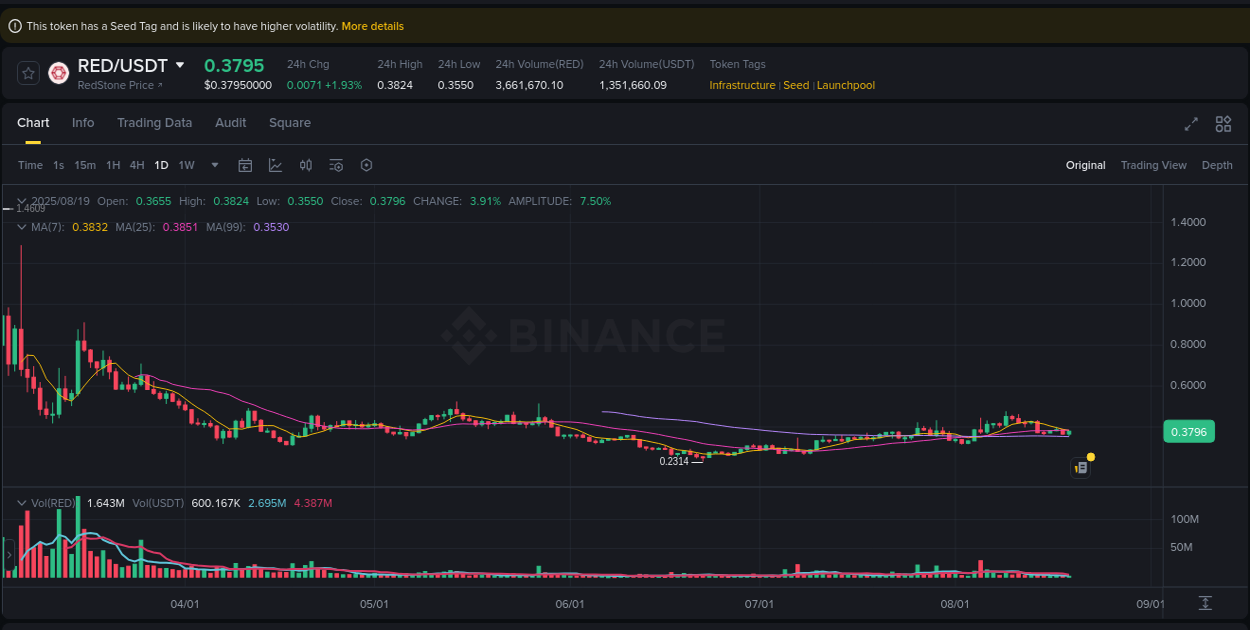Select the 1W timeframe option
The image size is (1250, 630).
tap(186, 165)
